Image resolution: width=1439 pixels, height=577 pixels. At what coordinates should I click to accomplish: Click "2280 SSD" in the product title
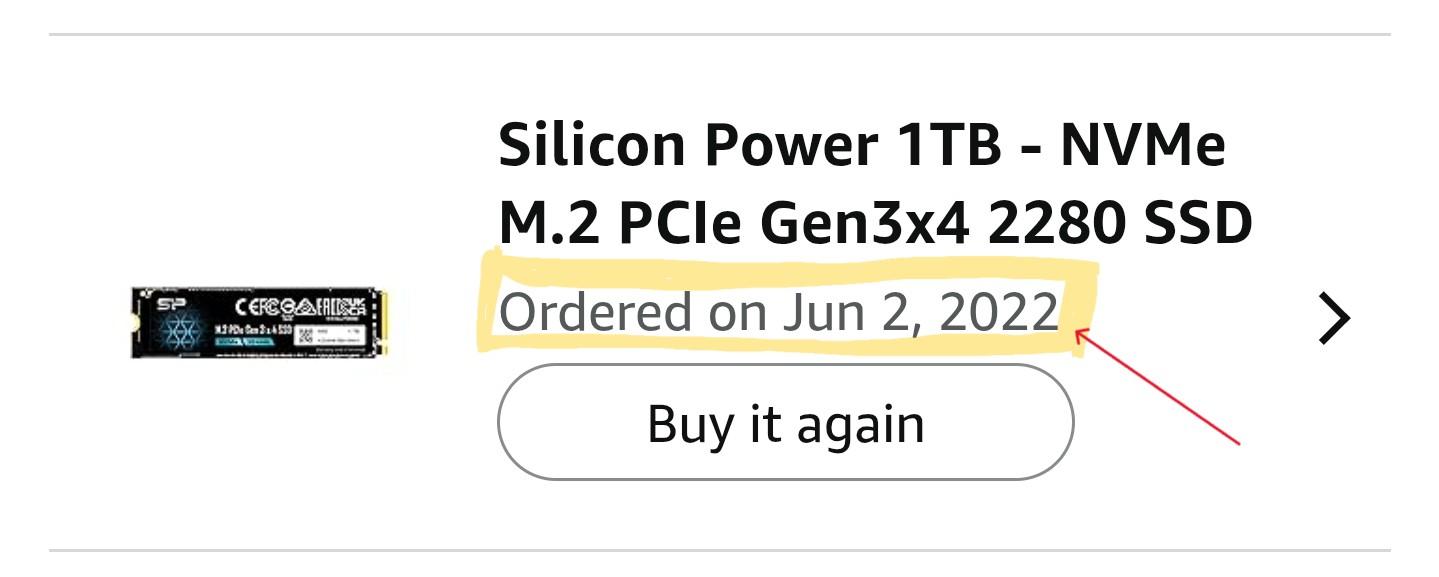1120,226
